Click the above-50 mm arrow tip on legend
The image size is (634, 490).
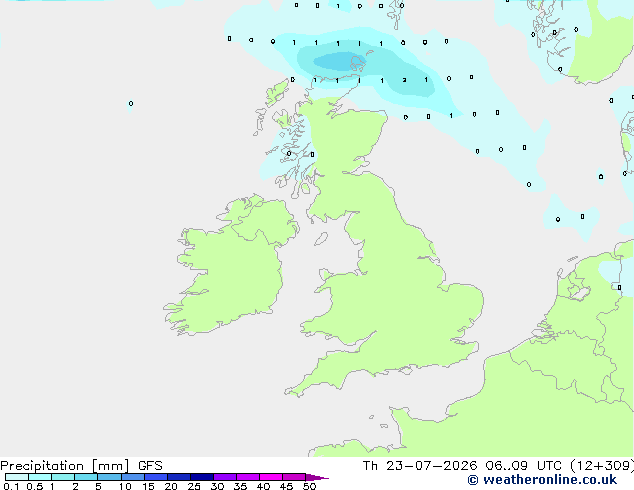(x=317, y=477)
